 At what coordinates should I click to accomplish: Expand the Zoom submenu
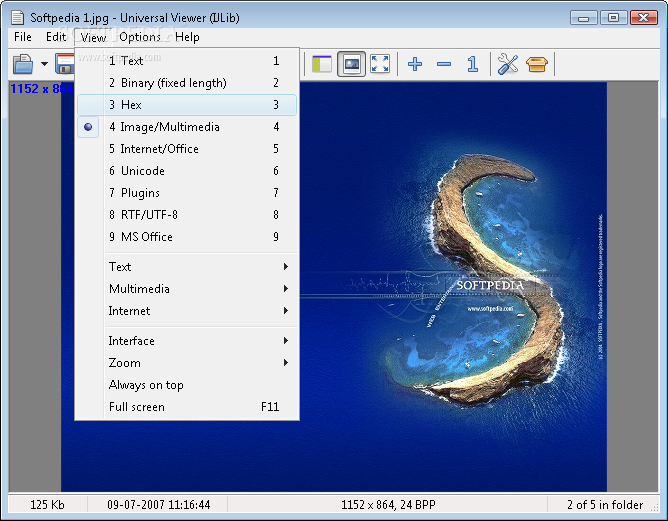187,363
